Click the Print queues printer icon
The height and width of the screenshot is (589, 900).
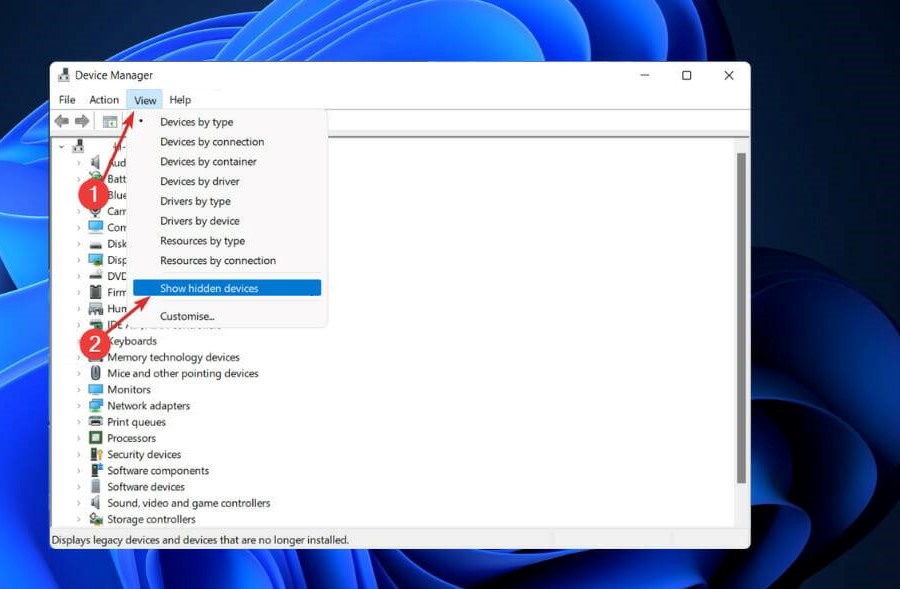96,422
